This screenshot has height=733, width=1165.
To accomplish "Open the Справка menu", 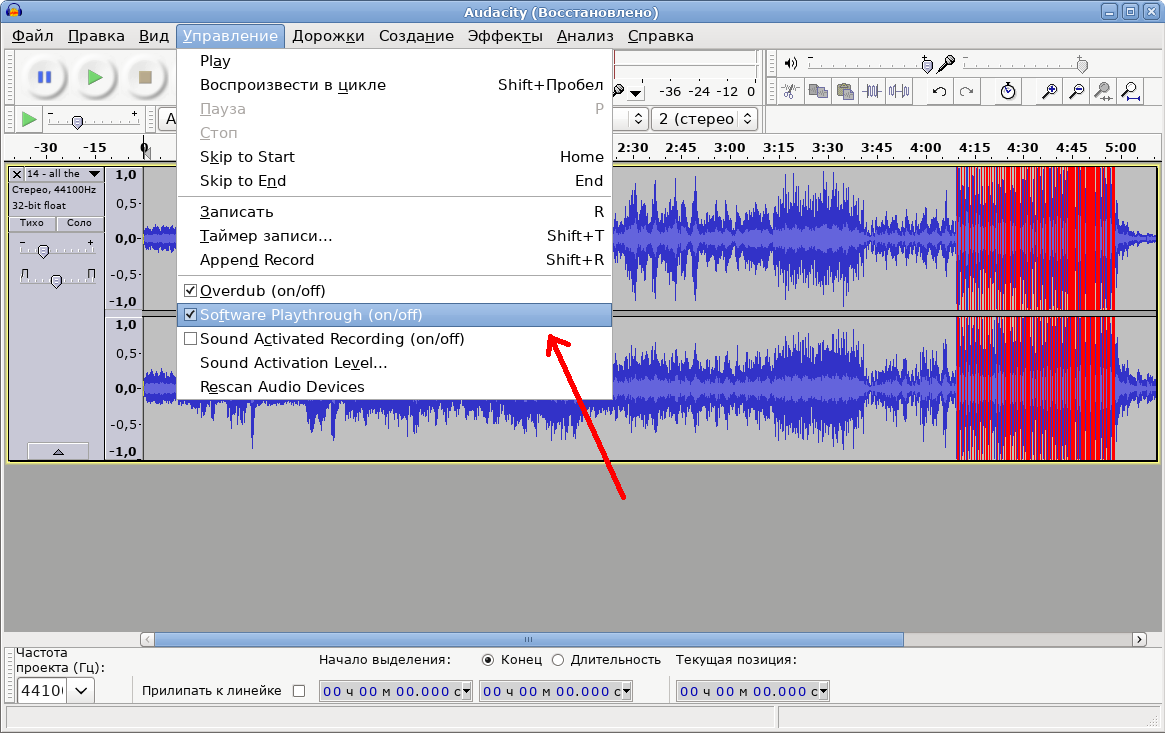I will point(661,36).
